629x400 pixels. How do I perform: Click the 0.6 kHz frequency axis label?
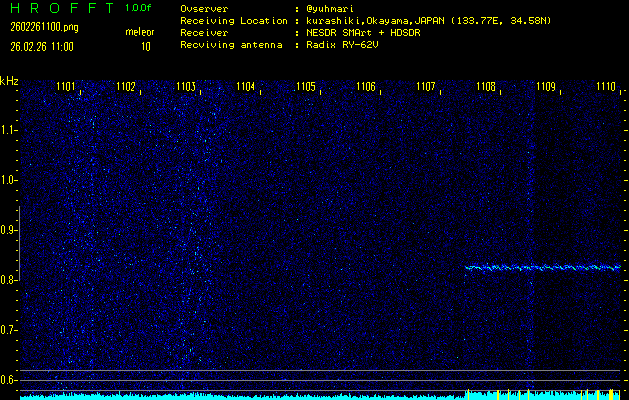coord(10,379)
